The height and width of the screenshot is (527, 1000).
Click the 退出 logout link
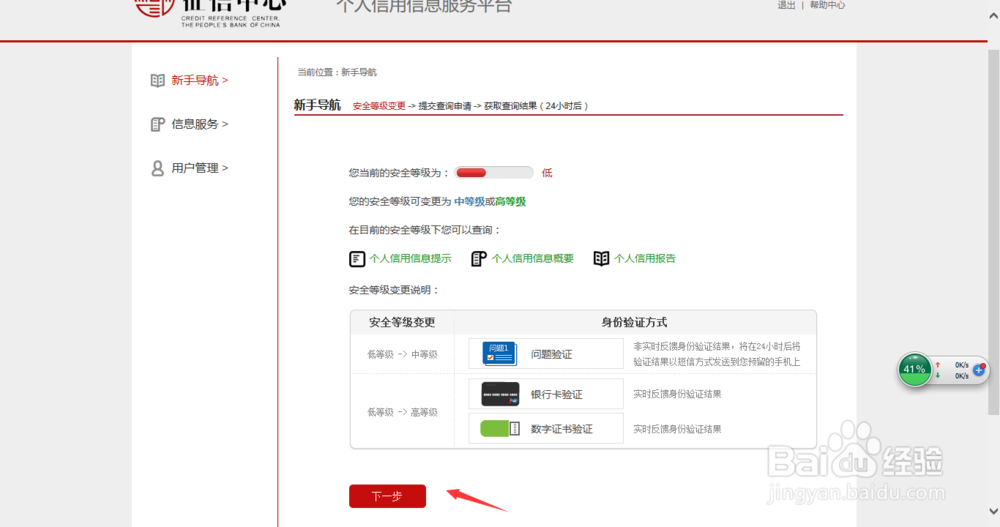coord(786,5)
